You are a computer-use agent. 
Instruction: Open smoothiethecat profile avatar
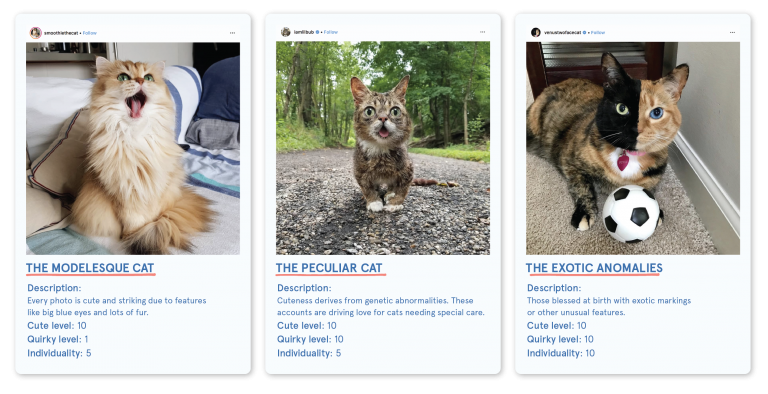click(x=35, y=33)
